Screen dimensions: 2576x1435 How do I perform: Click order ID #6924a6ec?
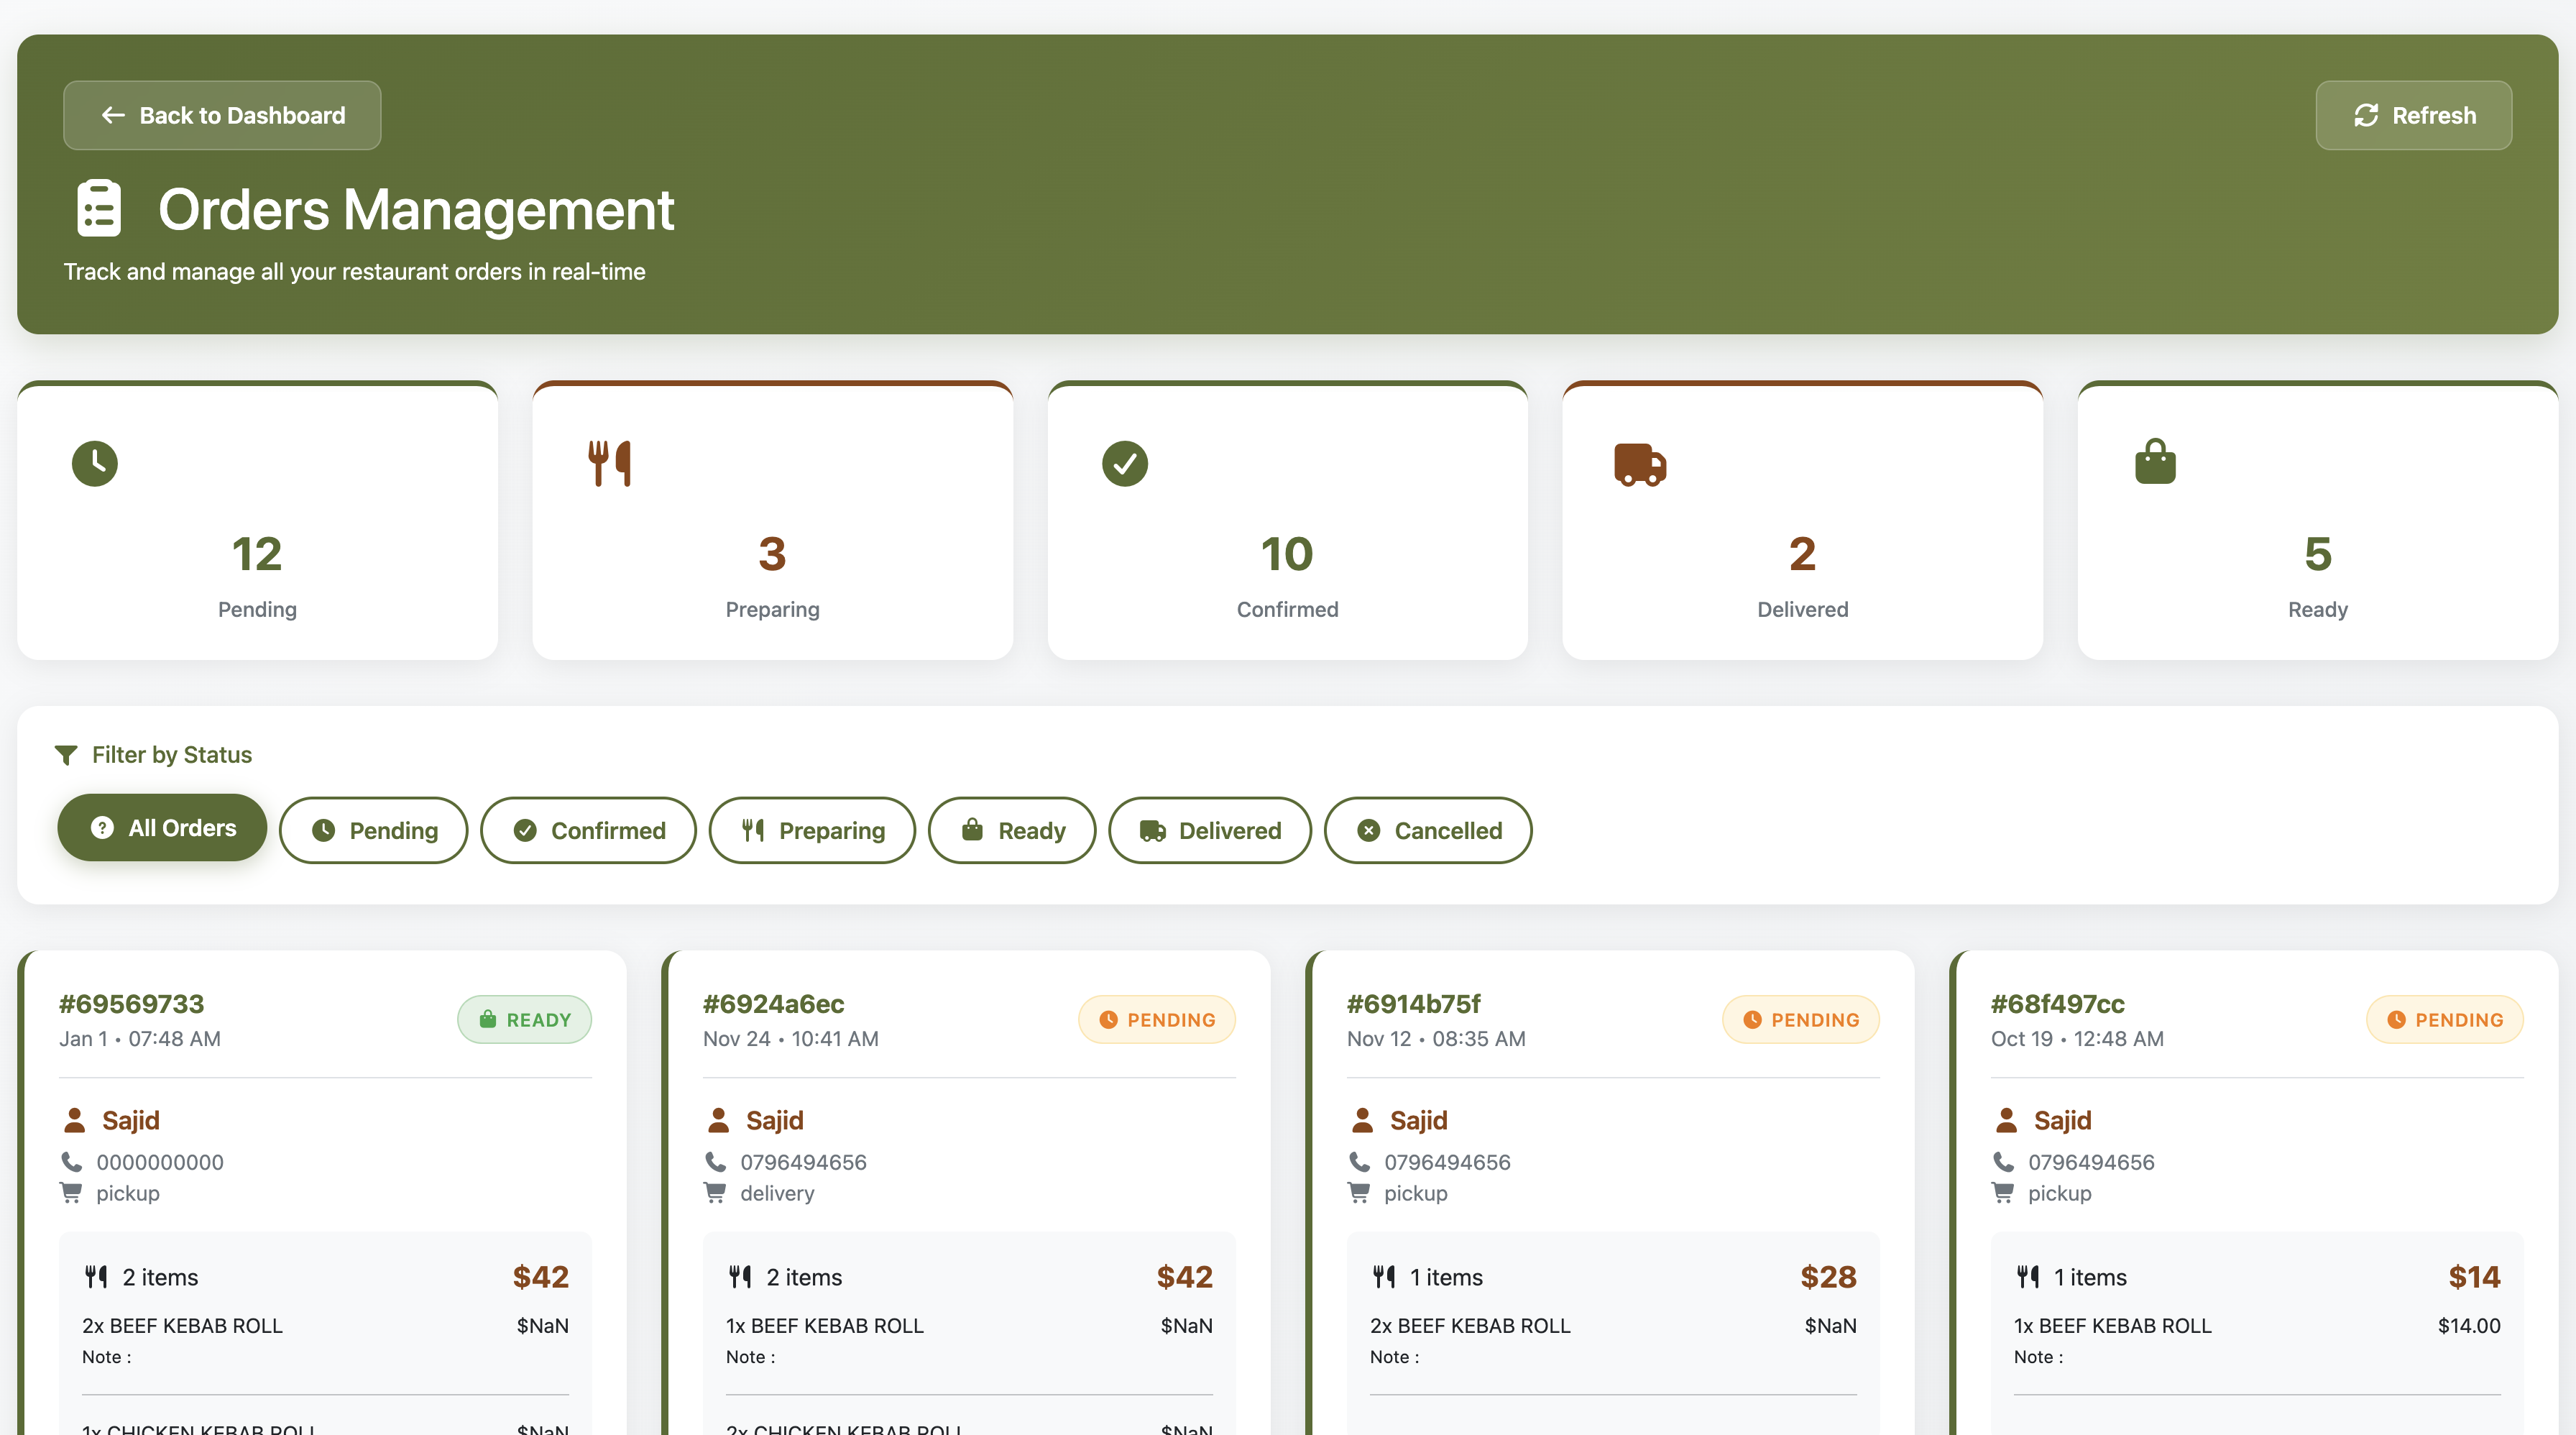click(x=773, y=1004)
